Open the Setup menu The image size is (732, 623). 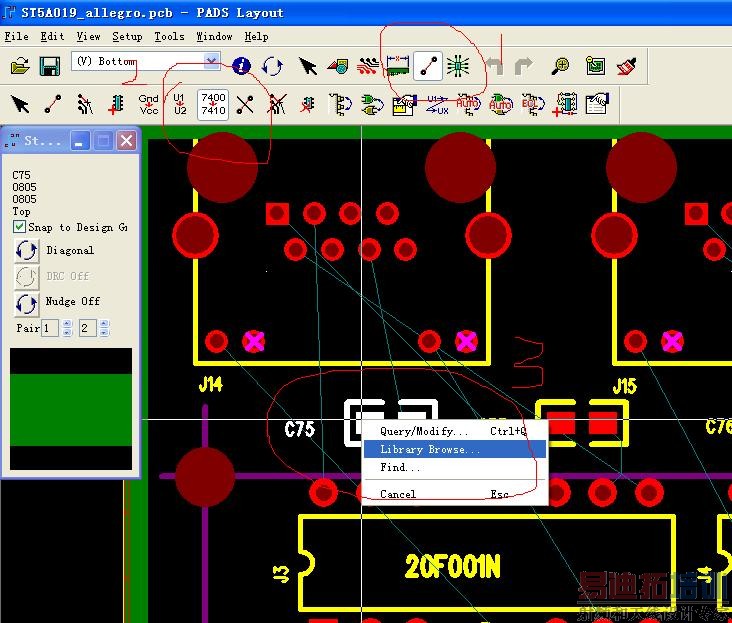click(127, 36)
